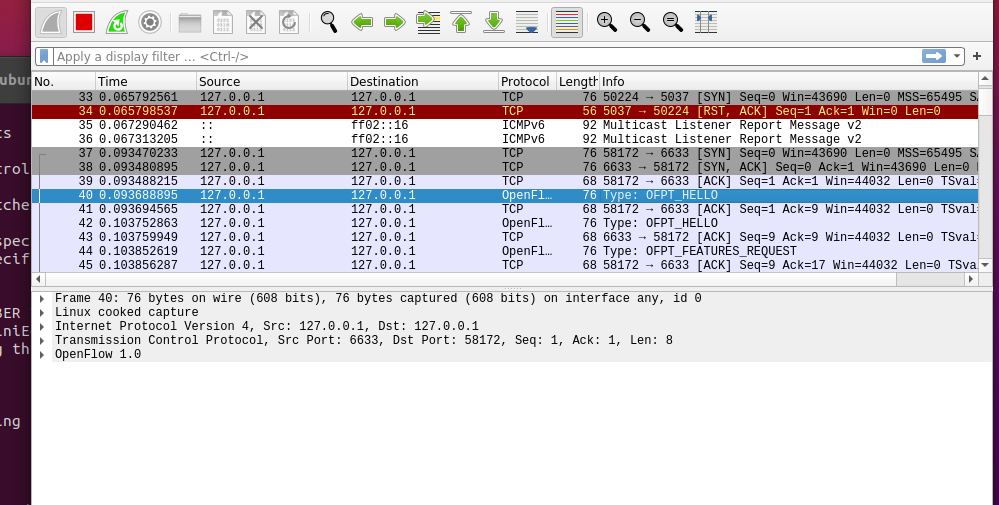Jump to the last packet
Viewport: 999px width, 505px height.
click(494, 22)
